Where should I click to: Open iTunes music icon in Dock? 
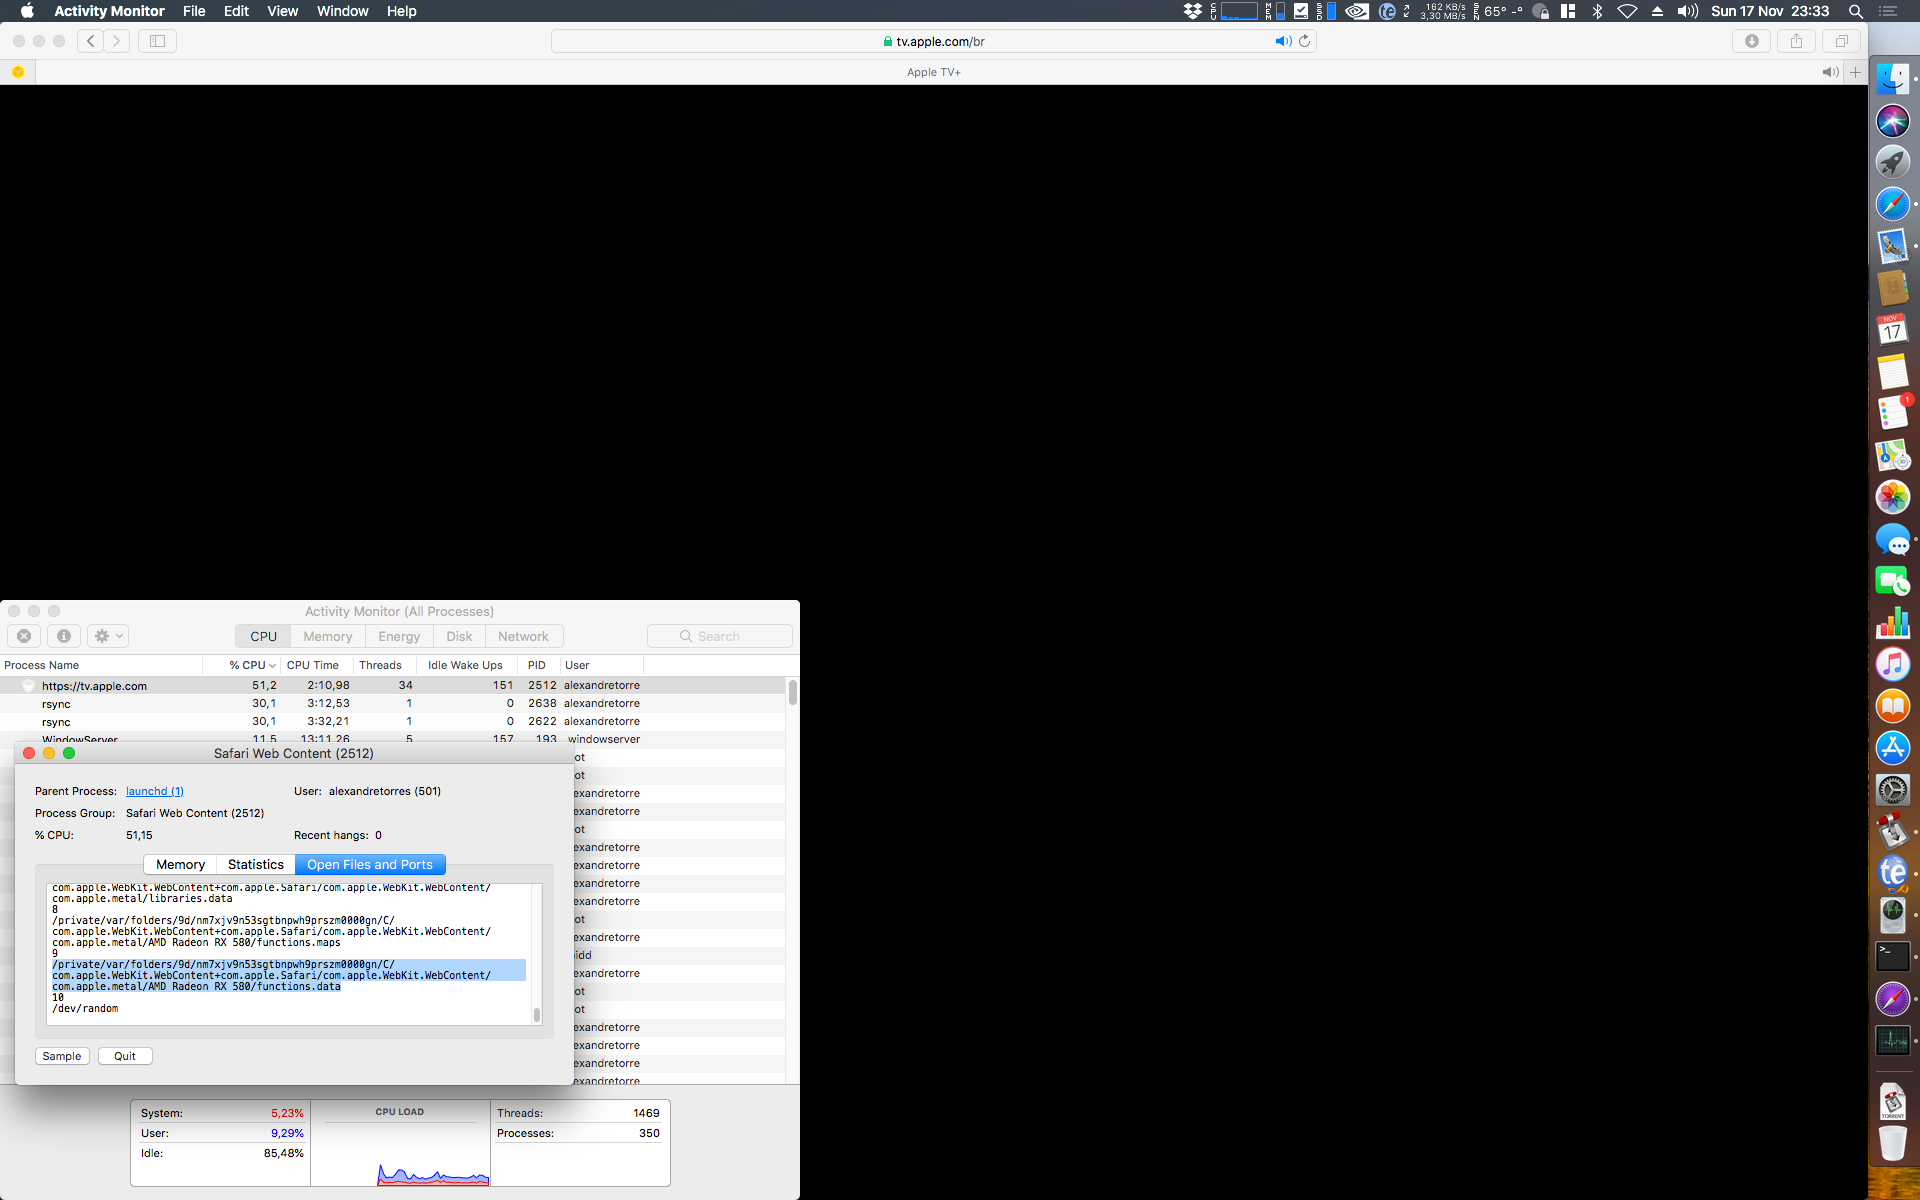[1892, 664]
